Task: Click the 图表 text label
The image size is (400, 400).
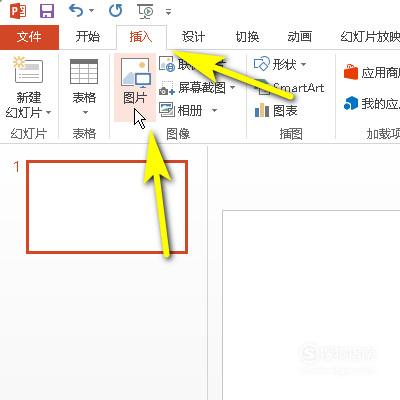Action: tap(285, 111)
